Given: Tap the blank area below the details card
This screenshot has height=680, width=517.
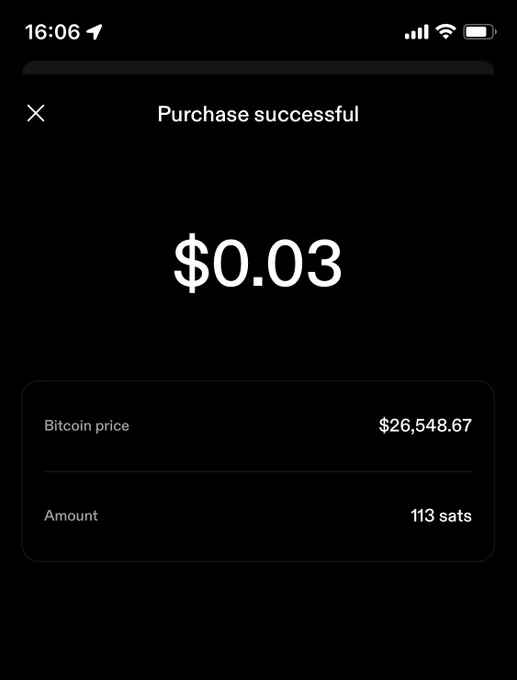Looking at the screenshot, I should click(258, 620).
